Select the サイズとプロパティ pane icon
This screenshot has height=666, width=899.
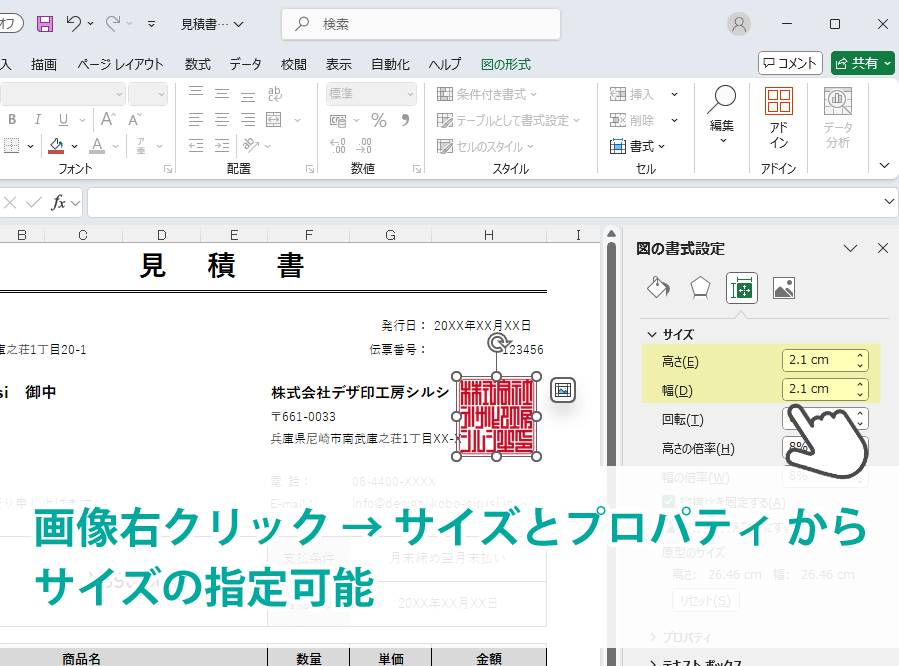click(741, 288)
